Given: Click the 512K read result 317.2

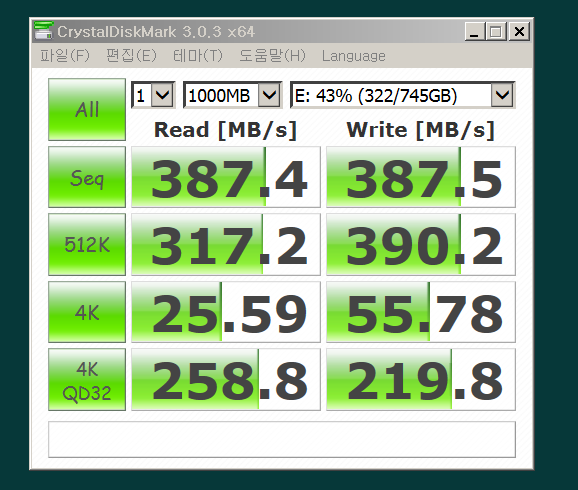Looking at the screenshot, I should click(x=226, y=244).
